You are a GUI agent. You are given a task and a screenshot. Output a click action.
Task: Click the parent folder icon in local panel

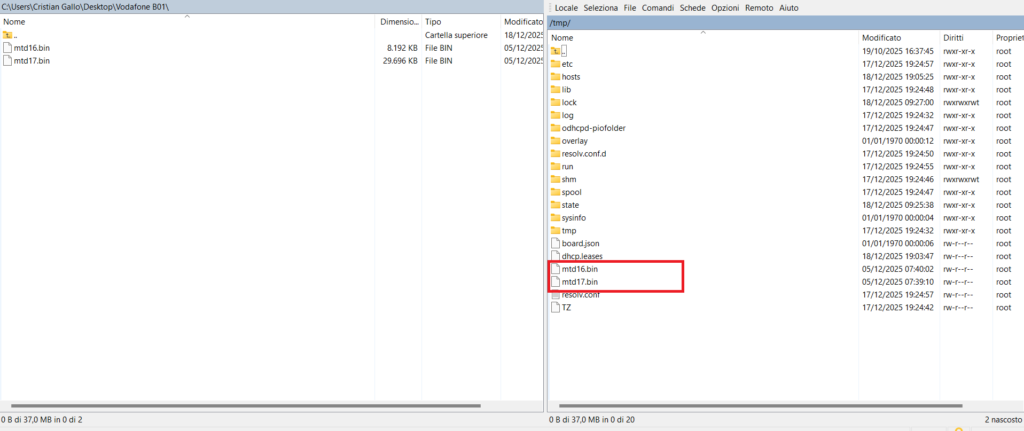[x=8, y=35]
